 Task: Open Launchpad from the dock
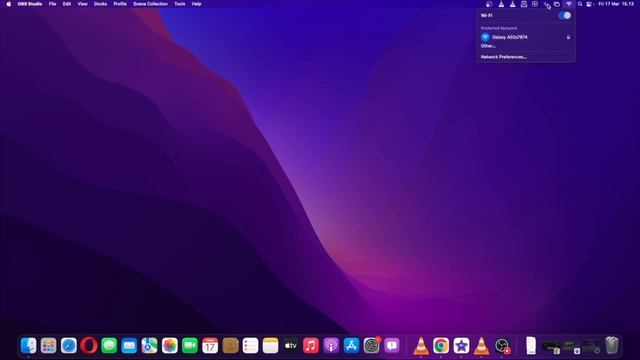tap(48, 346)
